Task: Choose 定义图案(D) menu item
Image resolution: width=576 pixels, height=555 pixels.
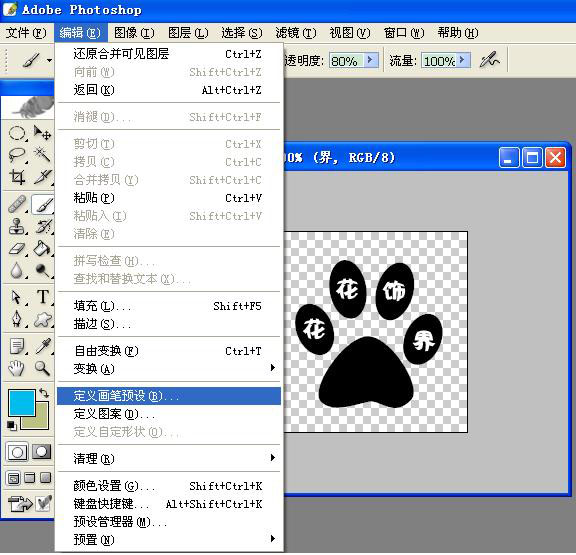Action: (x=169, y=414)
